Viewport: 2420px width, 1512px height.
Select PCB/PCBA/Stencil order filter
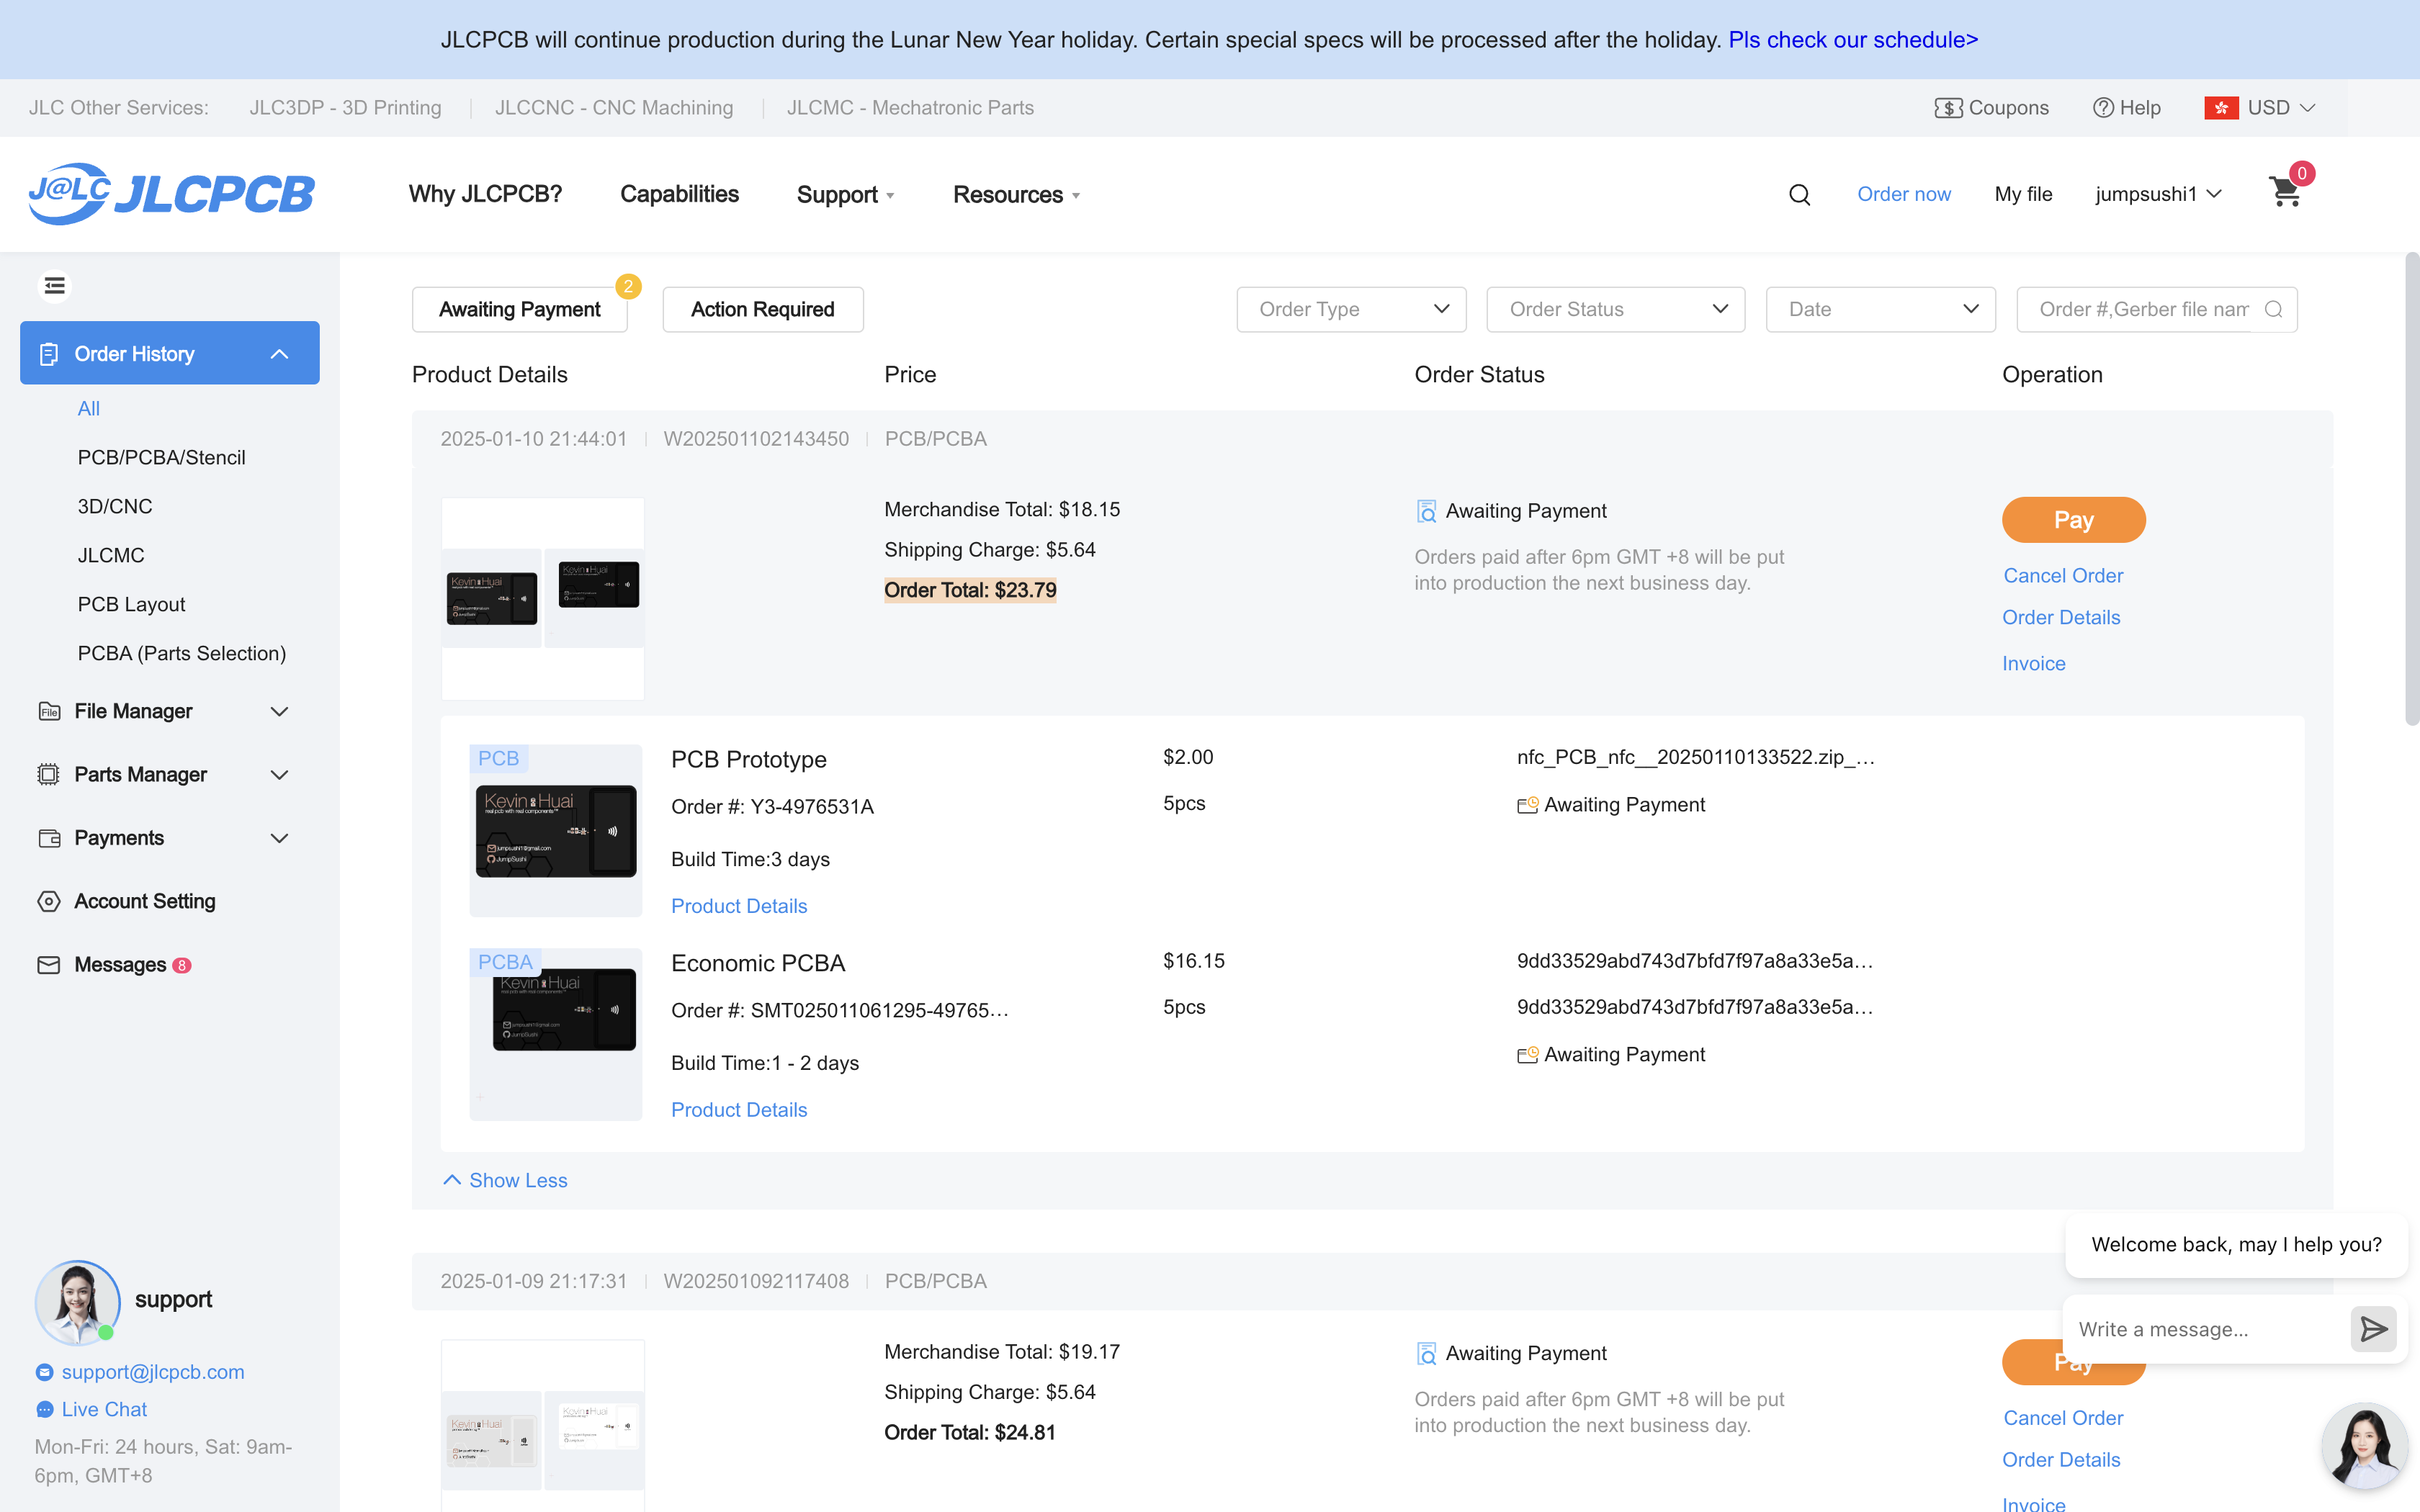161,457
